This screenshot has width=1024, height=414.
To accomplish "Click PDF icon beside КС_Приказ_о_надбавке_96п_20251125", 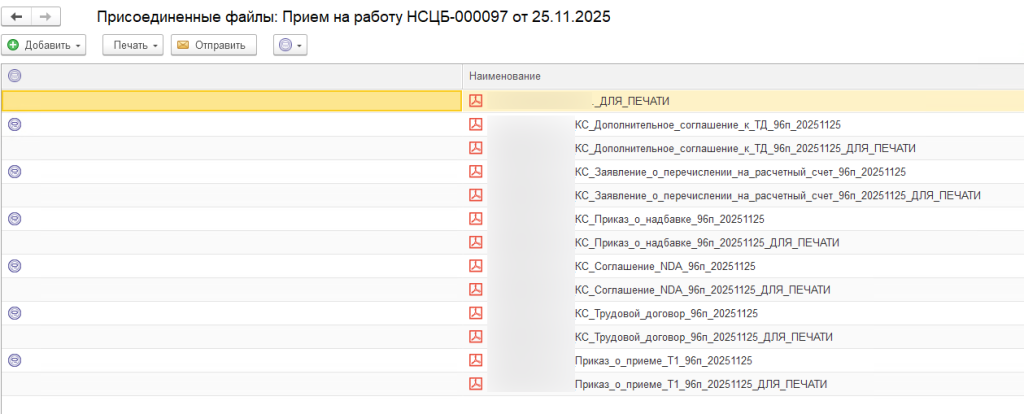I will point(476,218).
